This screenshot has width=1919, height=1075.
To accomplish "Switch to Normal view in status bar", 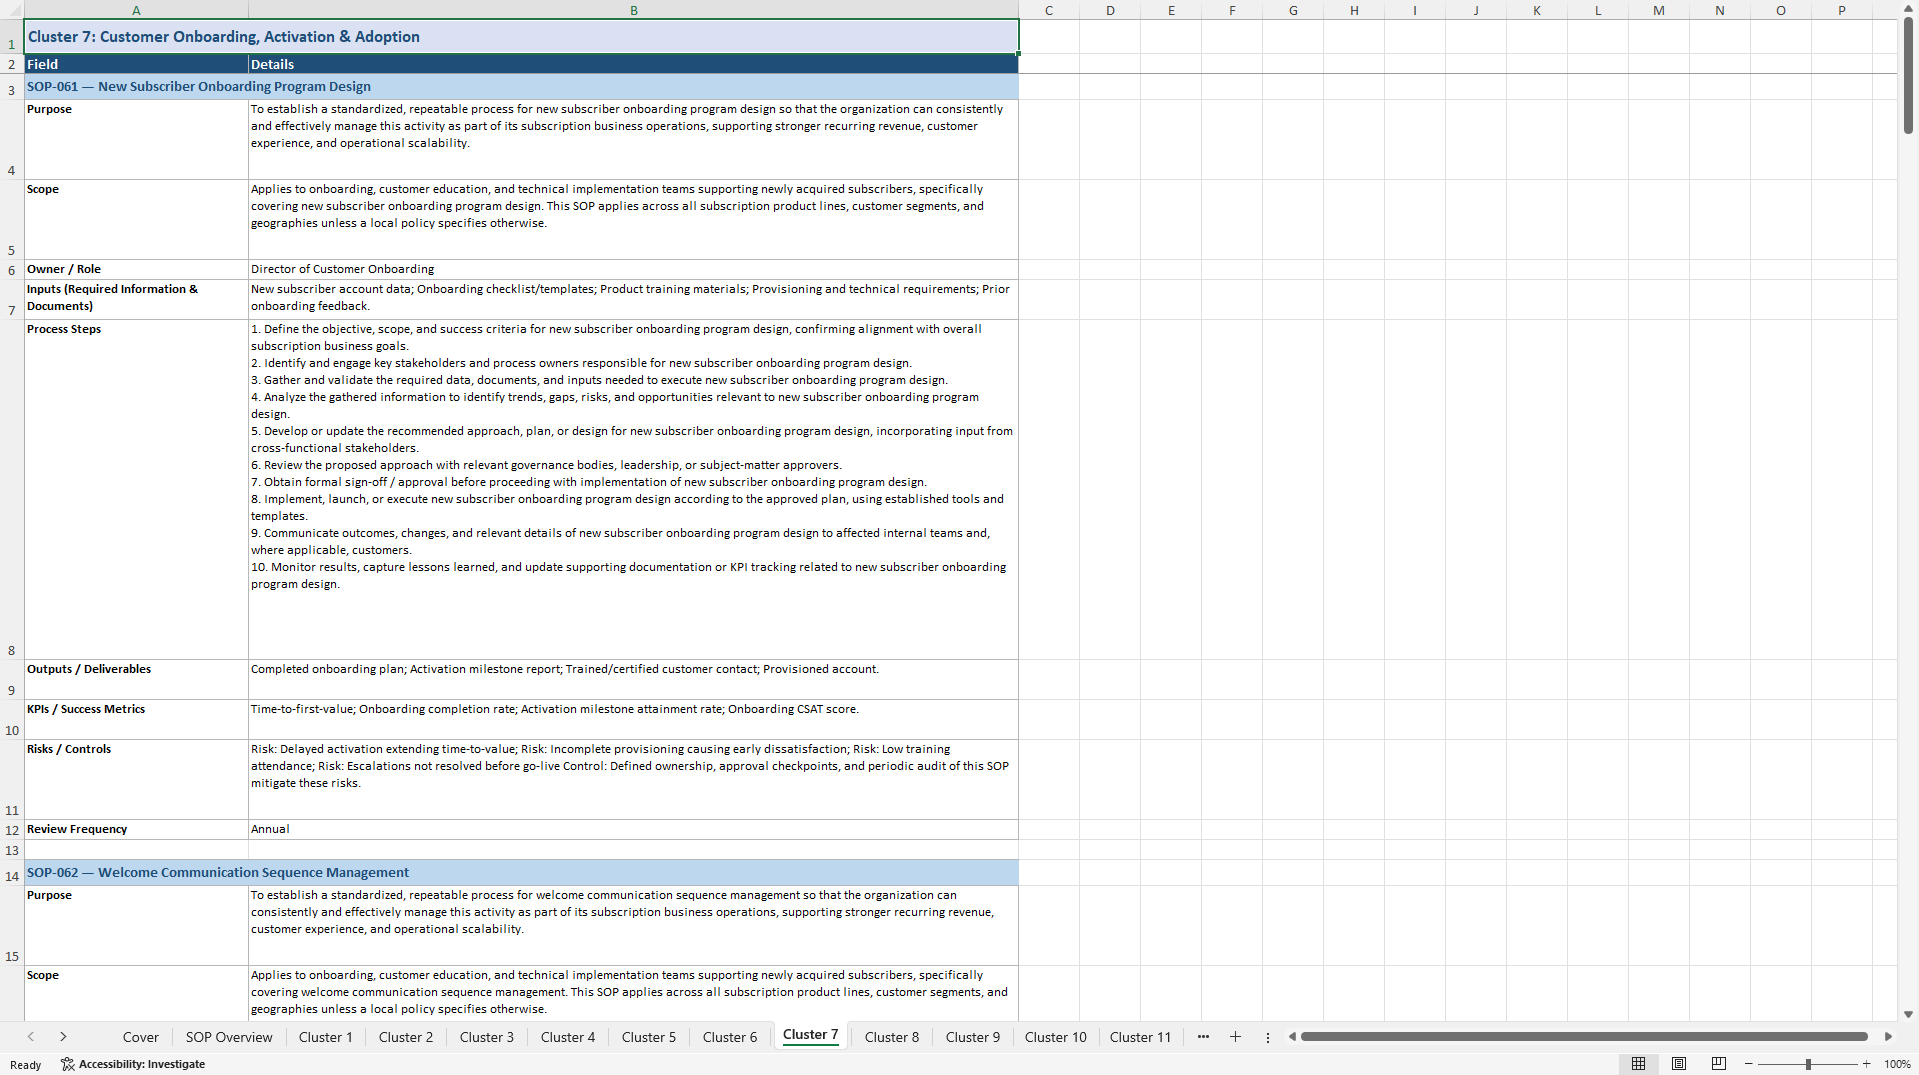I will 1638,1064.
